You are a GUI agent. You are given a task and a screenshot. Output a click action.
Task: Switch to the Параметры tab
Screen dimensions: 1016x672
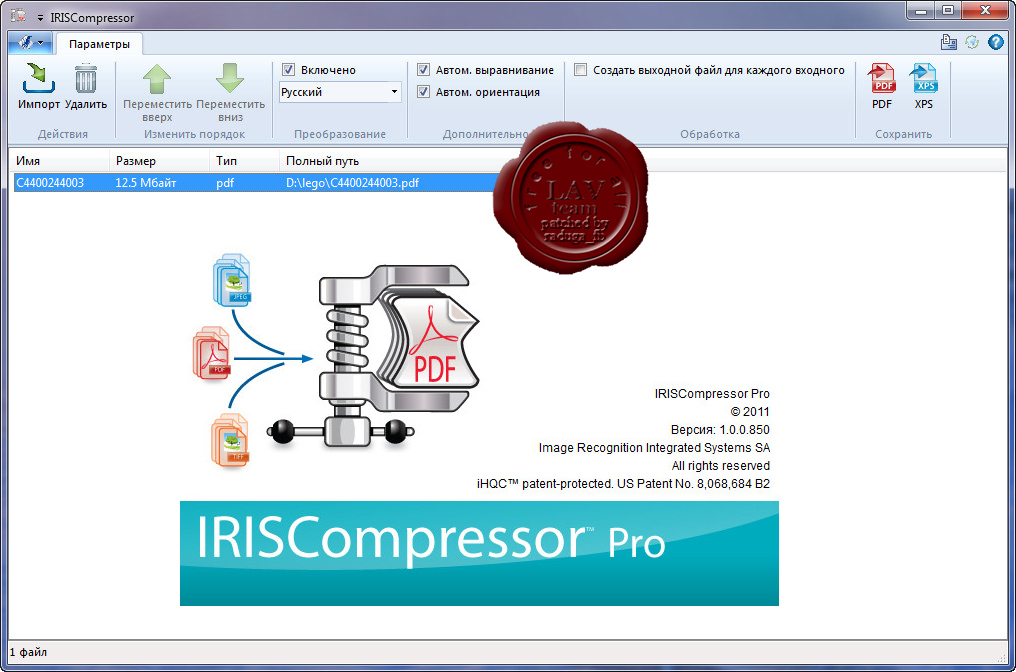99,44
